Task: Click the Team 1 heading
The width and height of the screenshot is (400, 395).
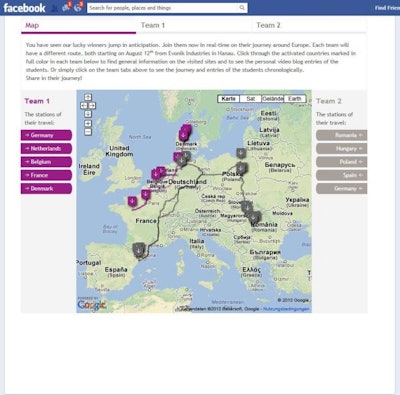Action: tap(37, 101)
